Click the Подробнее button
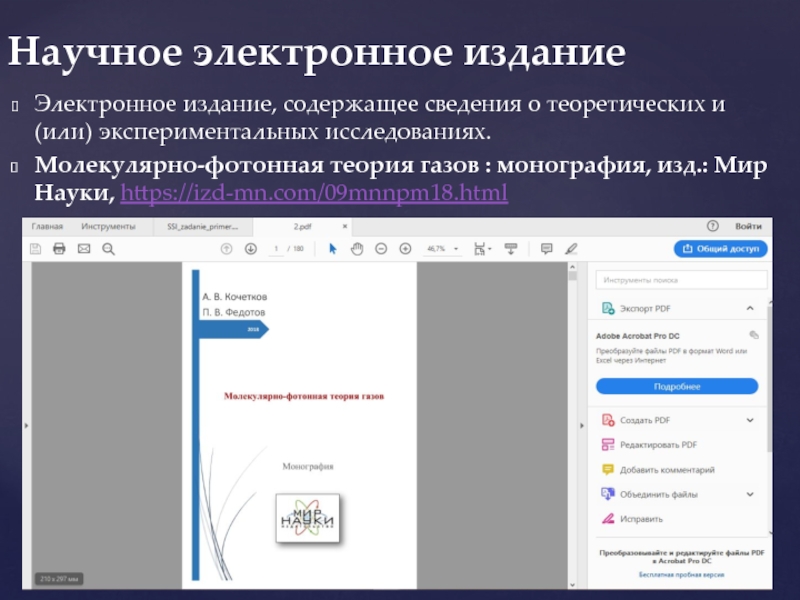Image resolution: width=800 pixels, height=600 pixels. 677,386
